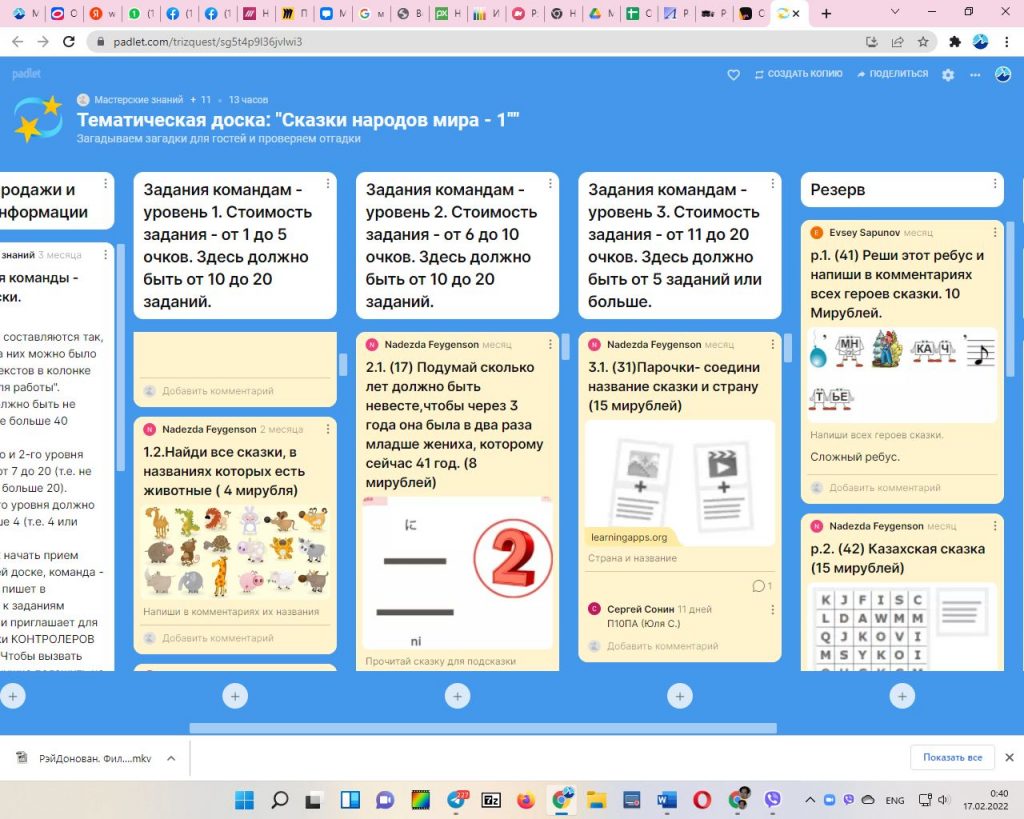Open the padlet three-dot more menu in header
Image resolution: width=1024 pixels, height=819 pixels.
[x=975, y=75]
